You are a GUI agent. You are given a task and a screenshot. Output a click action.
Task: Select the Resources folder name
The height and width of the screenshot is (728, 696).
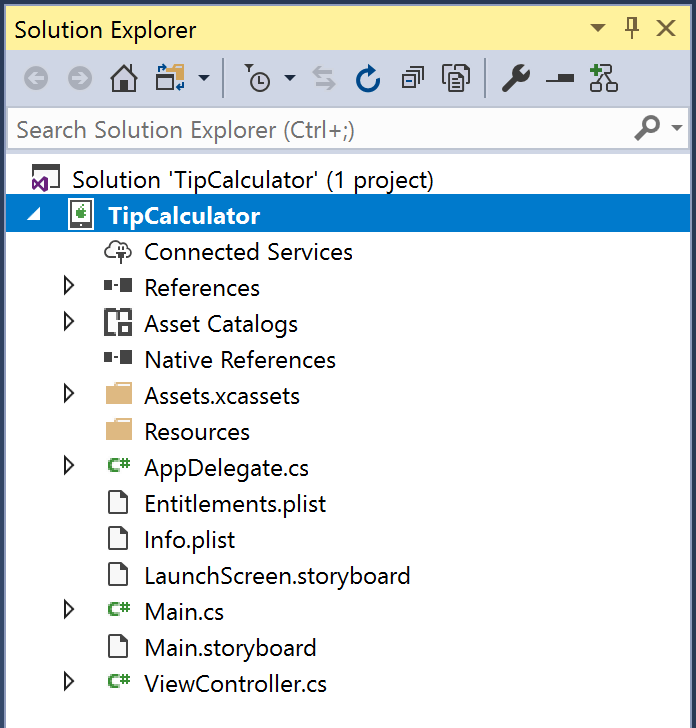197,432
